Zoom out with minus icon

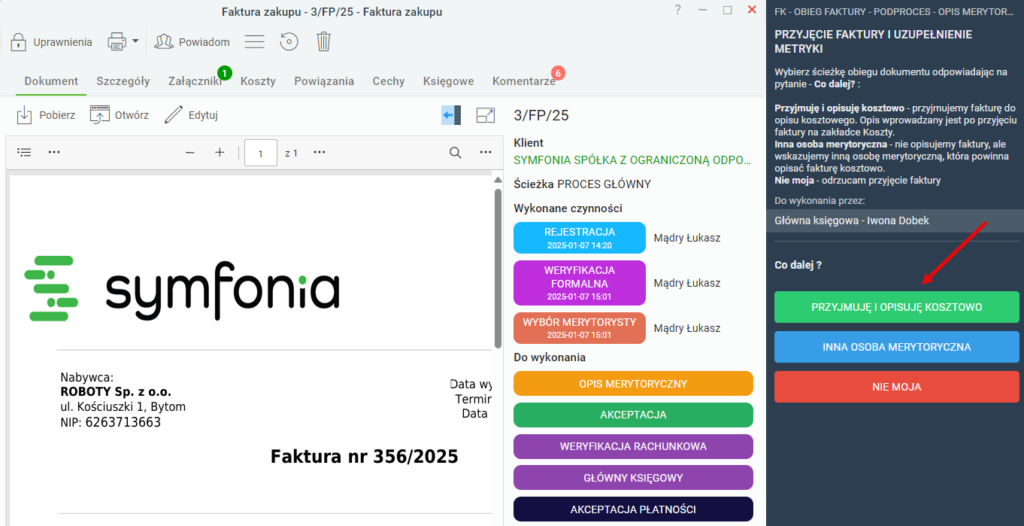click(x=190, y=152)
